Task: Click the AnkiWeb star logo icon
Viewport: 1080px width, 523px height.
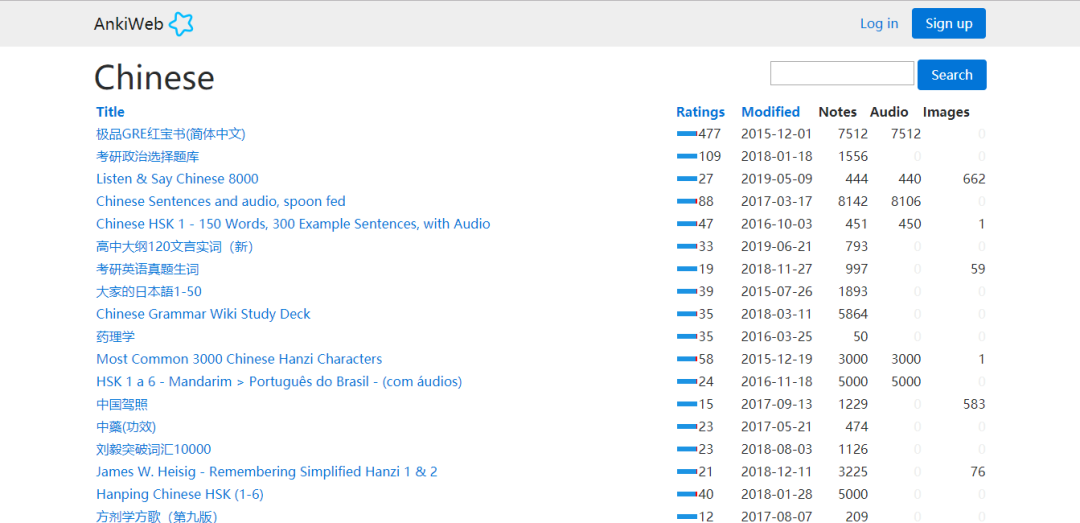Action: pyautogui.click(x=181, y=24)
